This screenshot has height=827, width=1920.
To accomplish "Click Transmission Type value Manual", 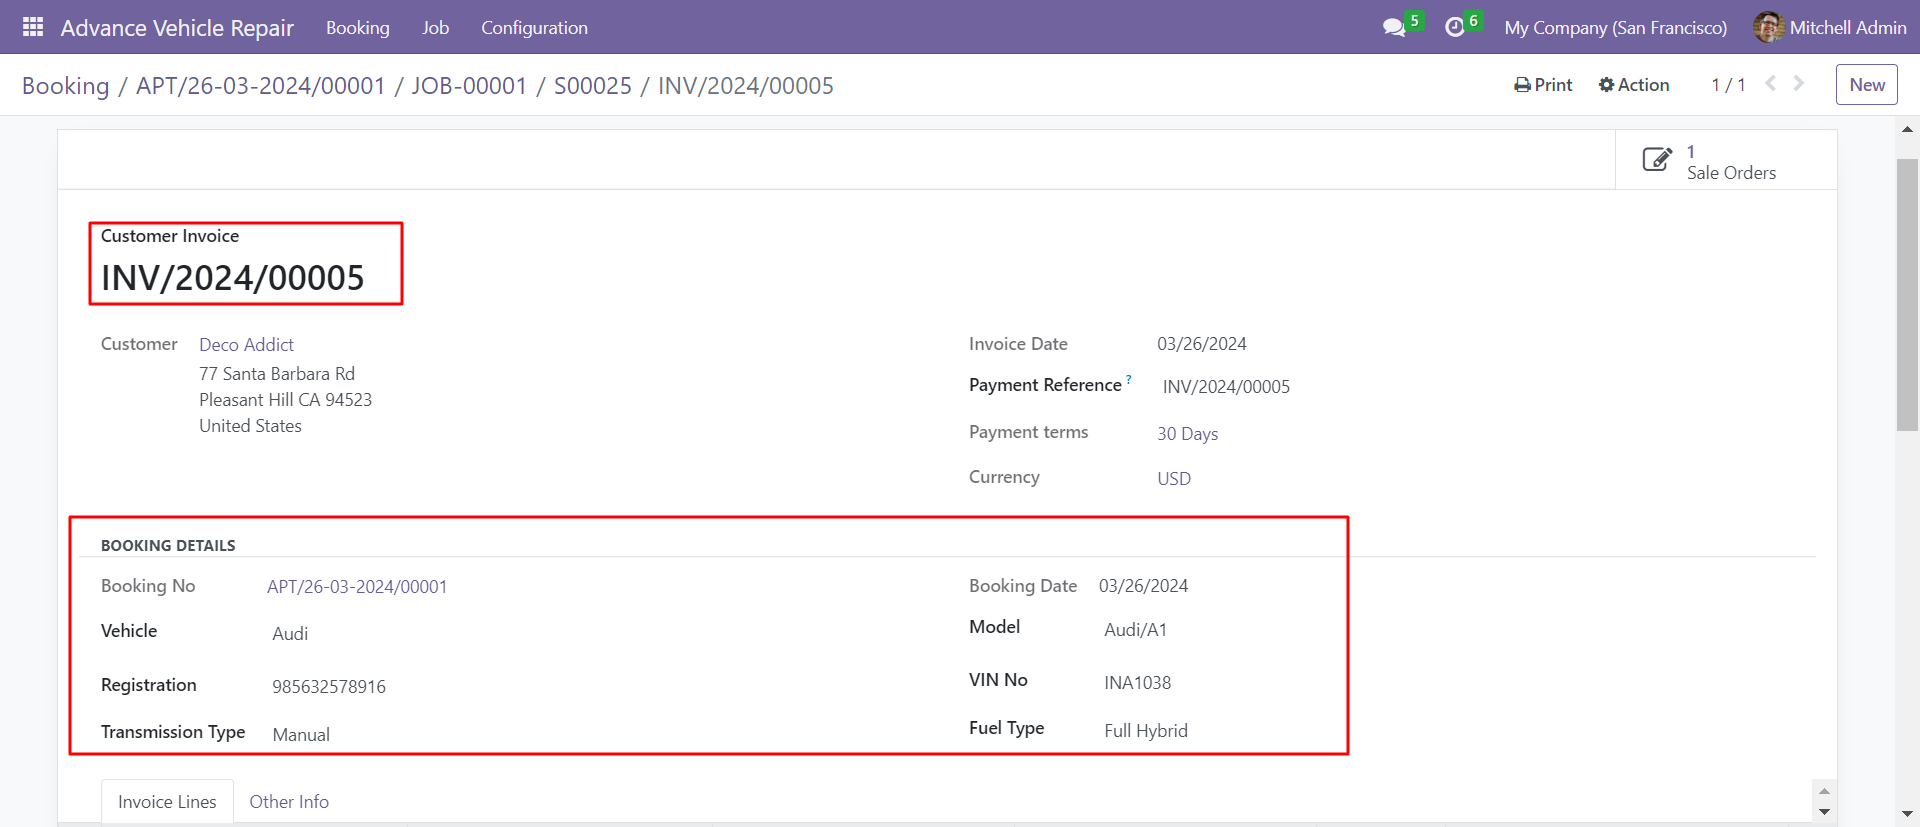I will click(x=301, y=735).
